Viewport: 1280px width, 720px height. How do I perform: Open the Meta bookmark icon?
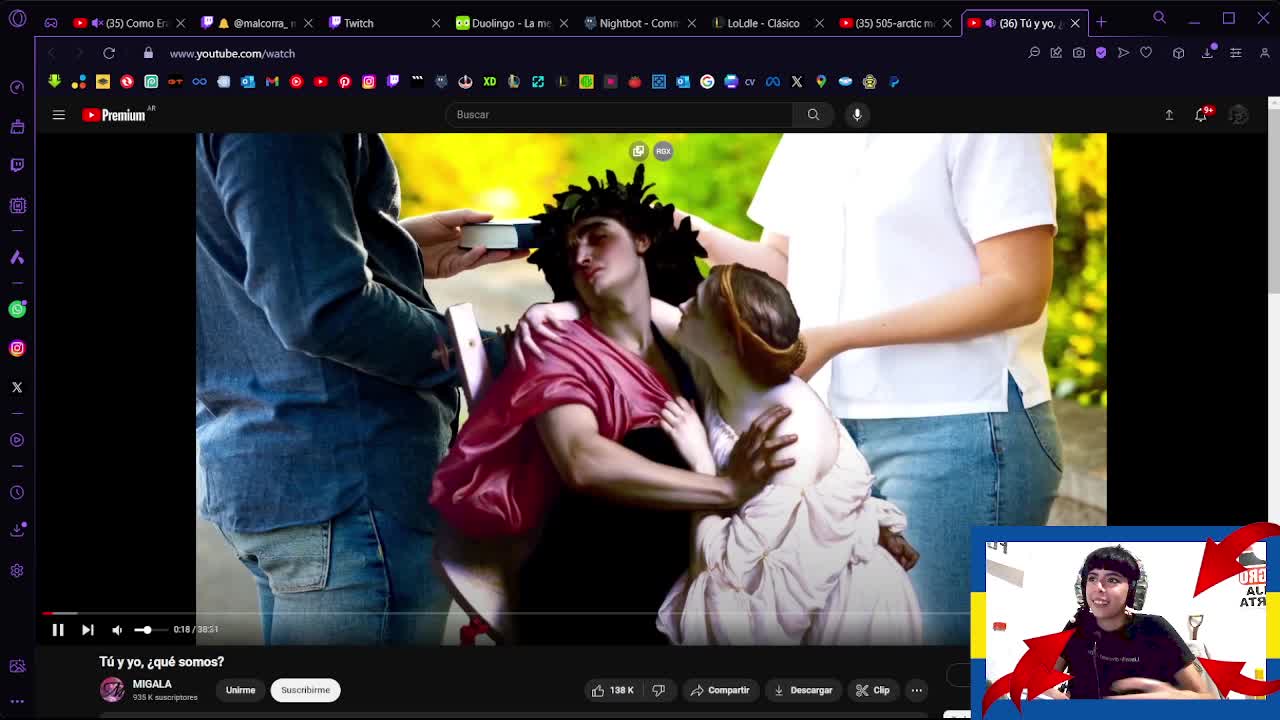point(773,82)
